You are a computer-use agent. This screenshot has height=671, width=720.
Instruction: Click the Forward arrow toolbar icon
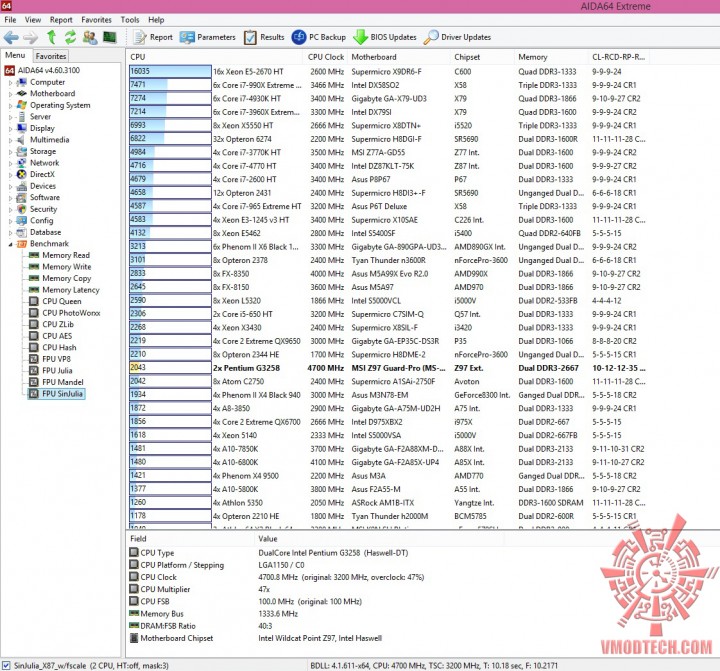pyautogui.click(x=30, y=37)
